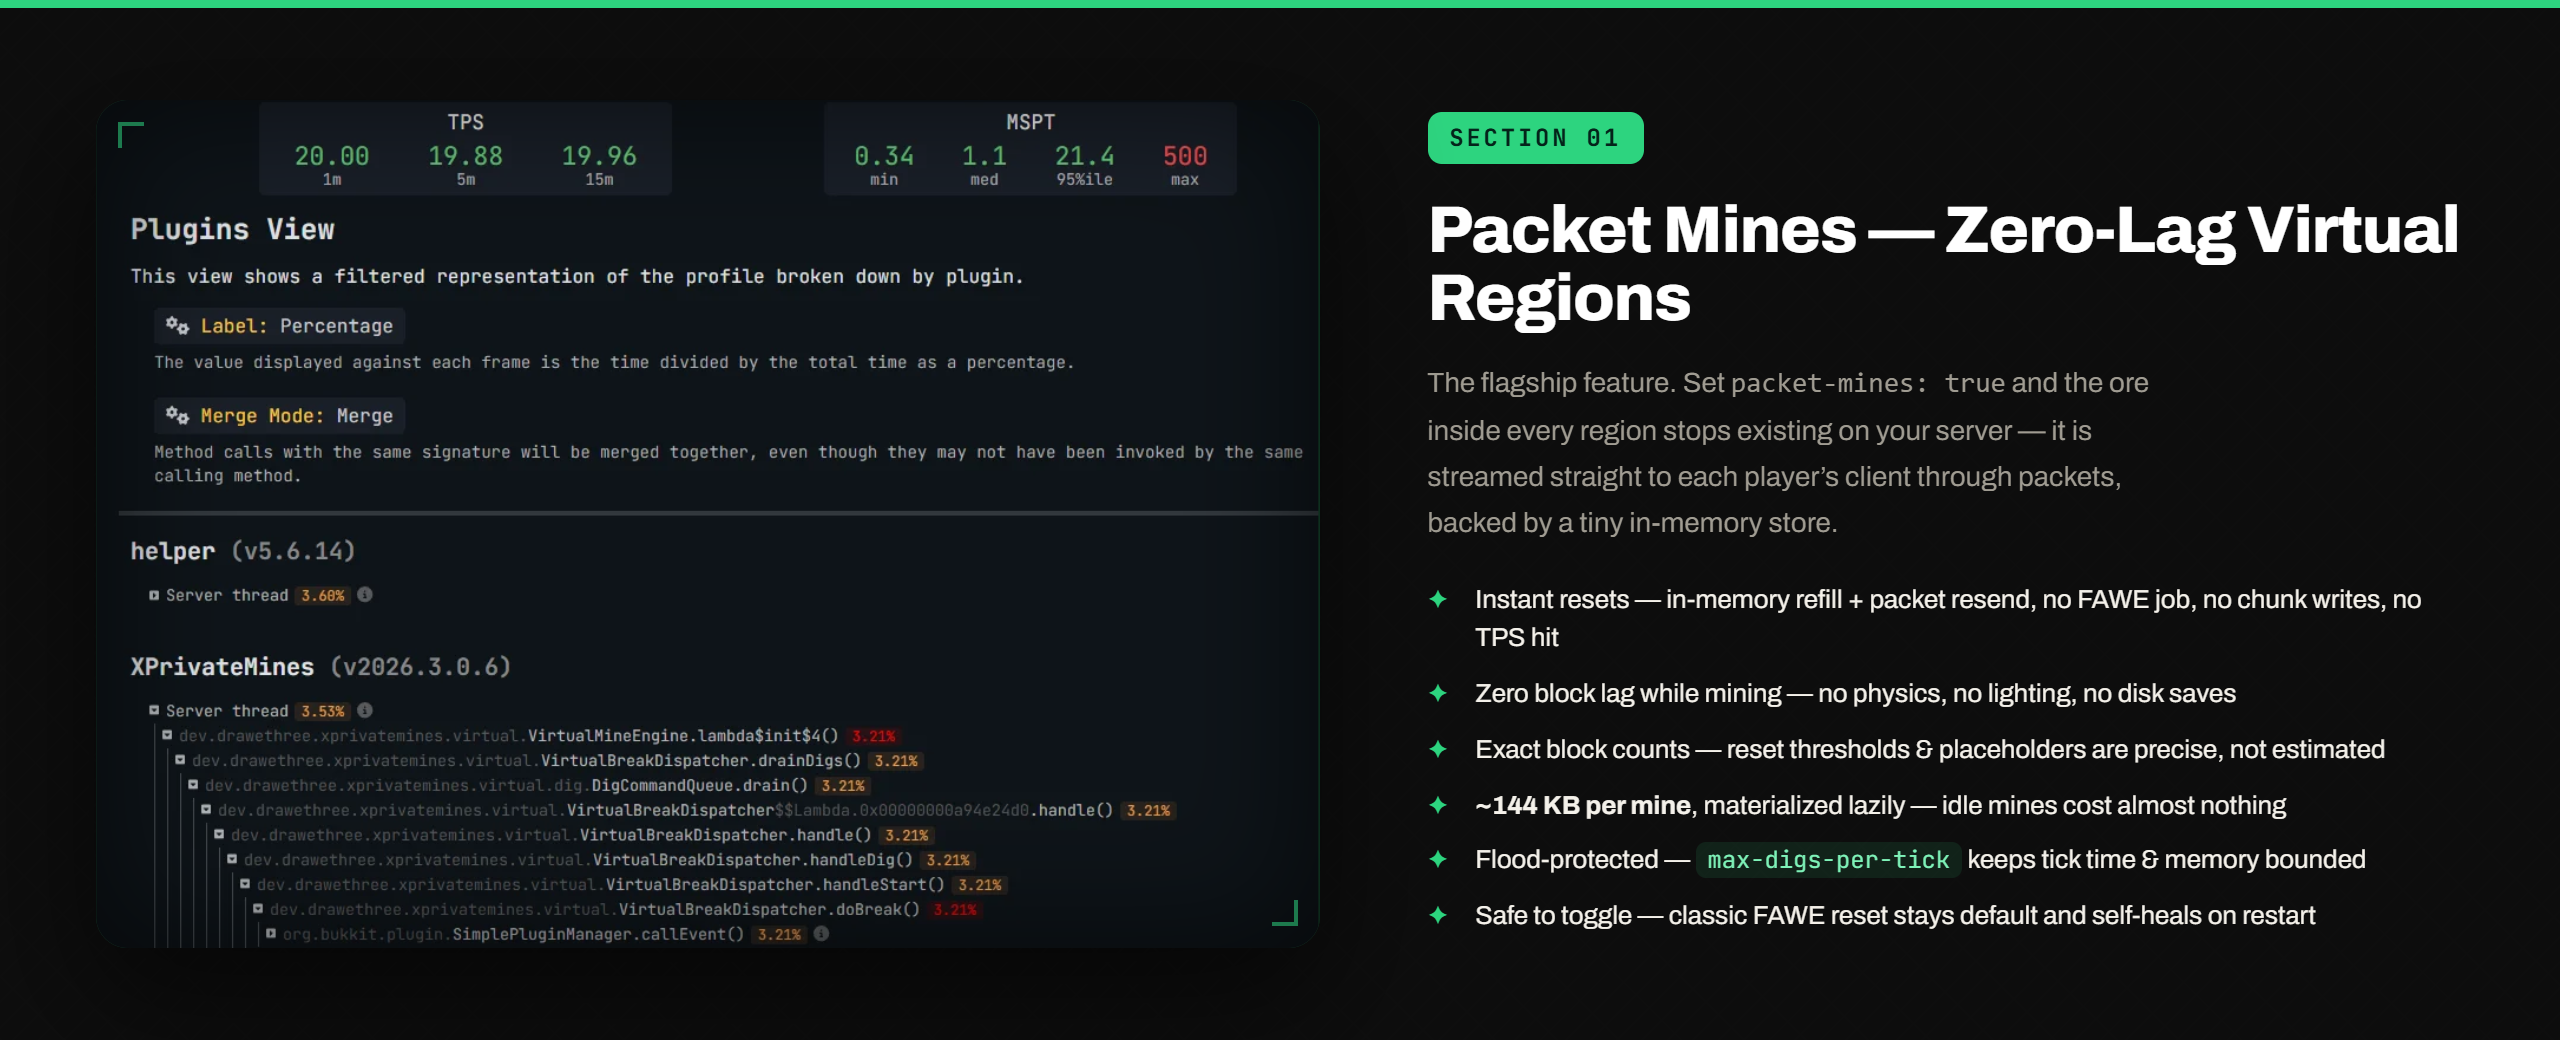This screenshot has width=2560, height=1040.
Task: Click info icon after SimplePluginManager.callEvent()
Action: [x=821, y=933]
